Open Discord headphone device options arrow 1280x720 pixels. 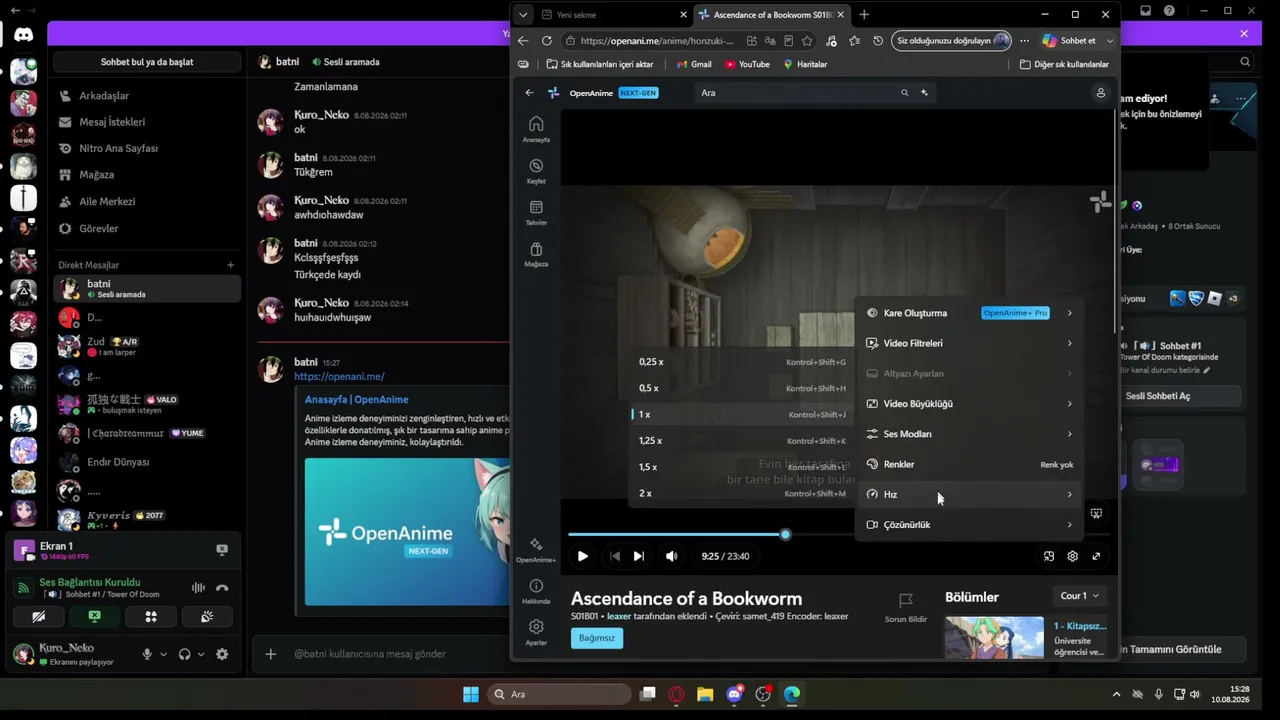[x=201, y=654]
